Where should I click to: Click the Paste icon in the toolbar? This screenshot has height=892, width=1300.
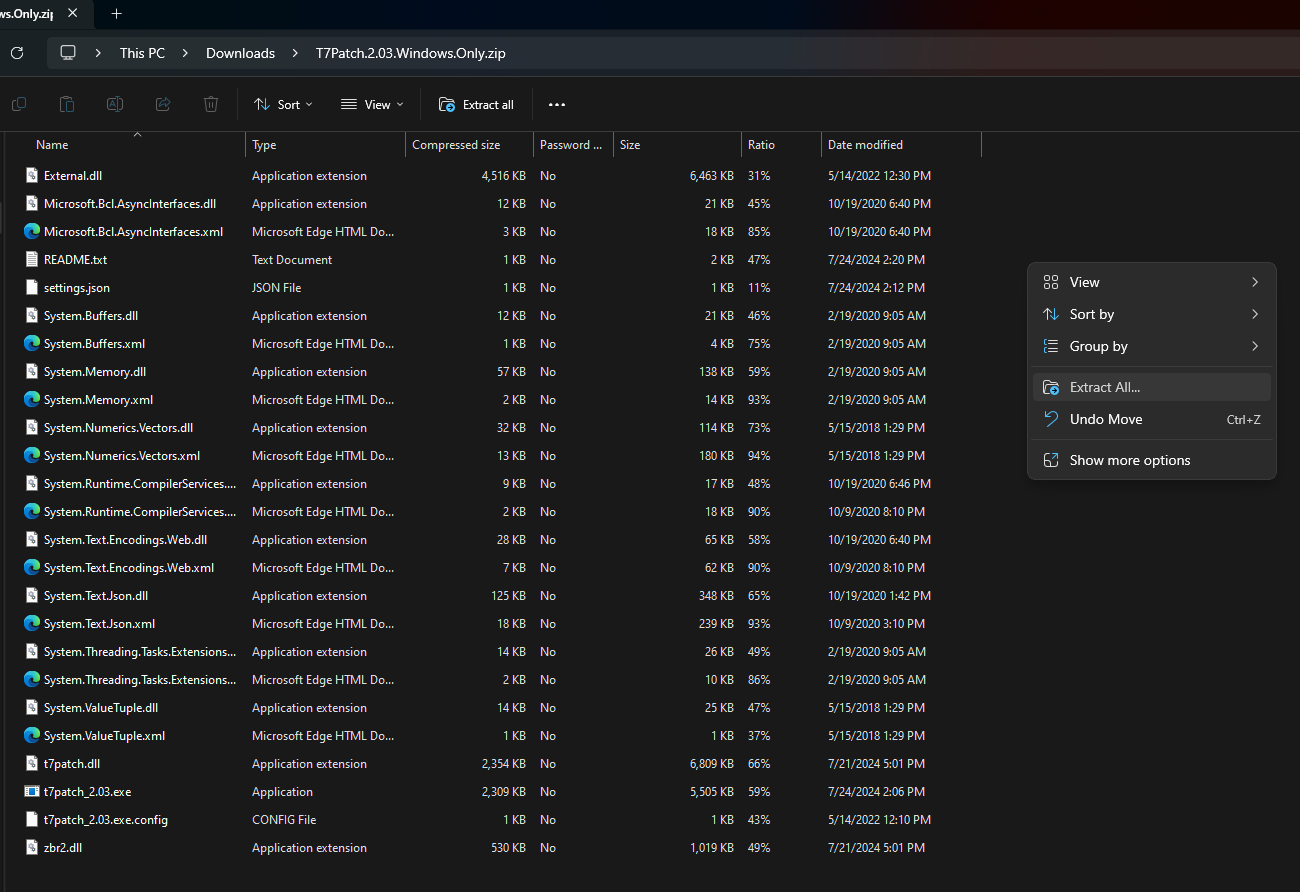tap(67, 104)
